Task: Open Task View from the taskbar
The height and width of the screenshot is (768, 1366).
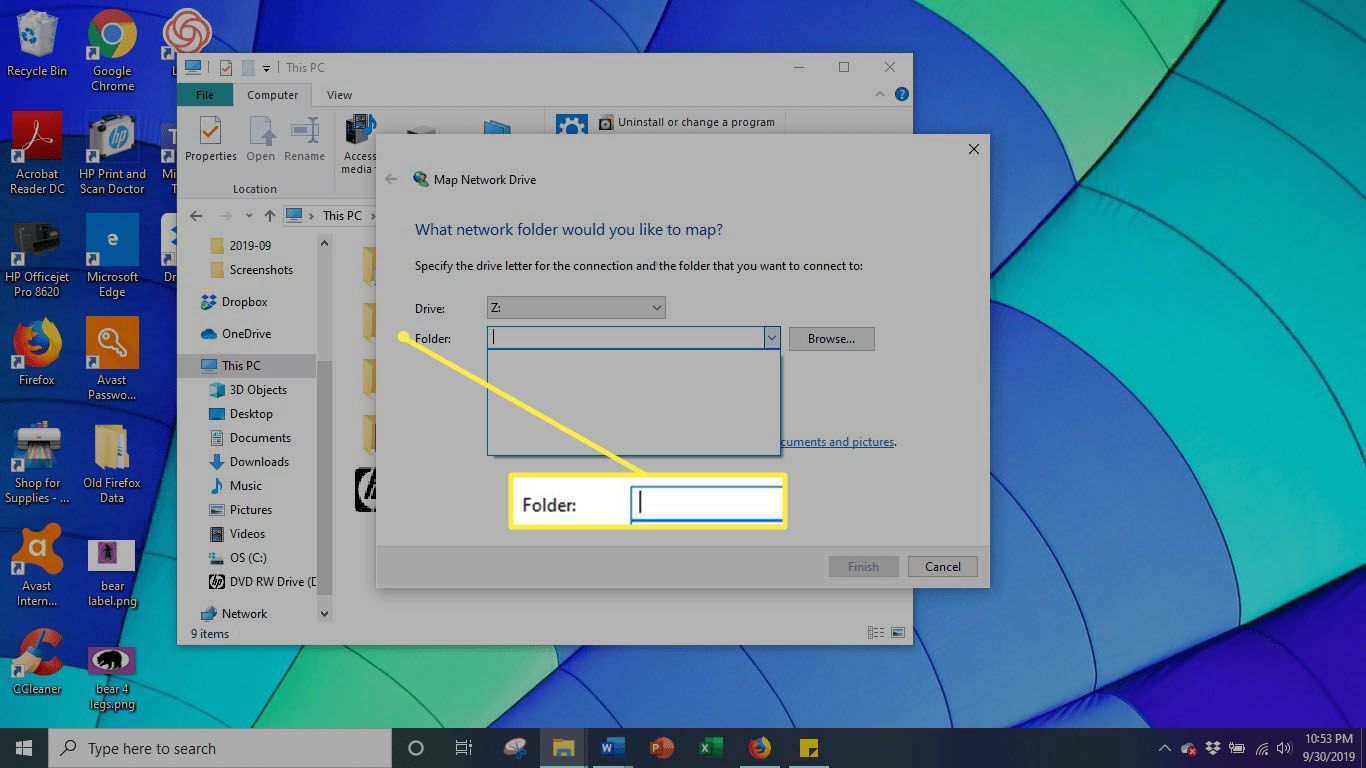Action: click(464, 748)
